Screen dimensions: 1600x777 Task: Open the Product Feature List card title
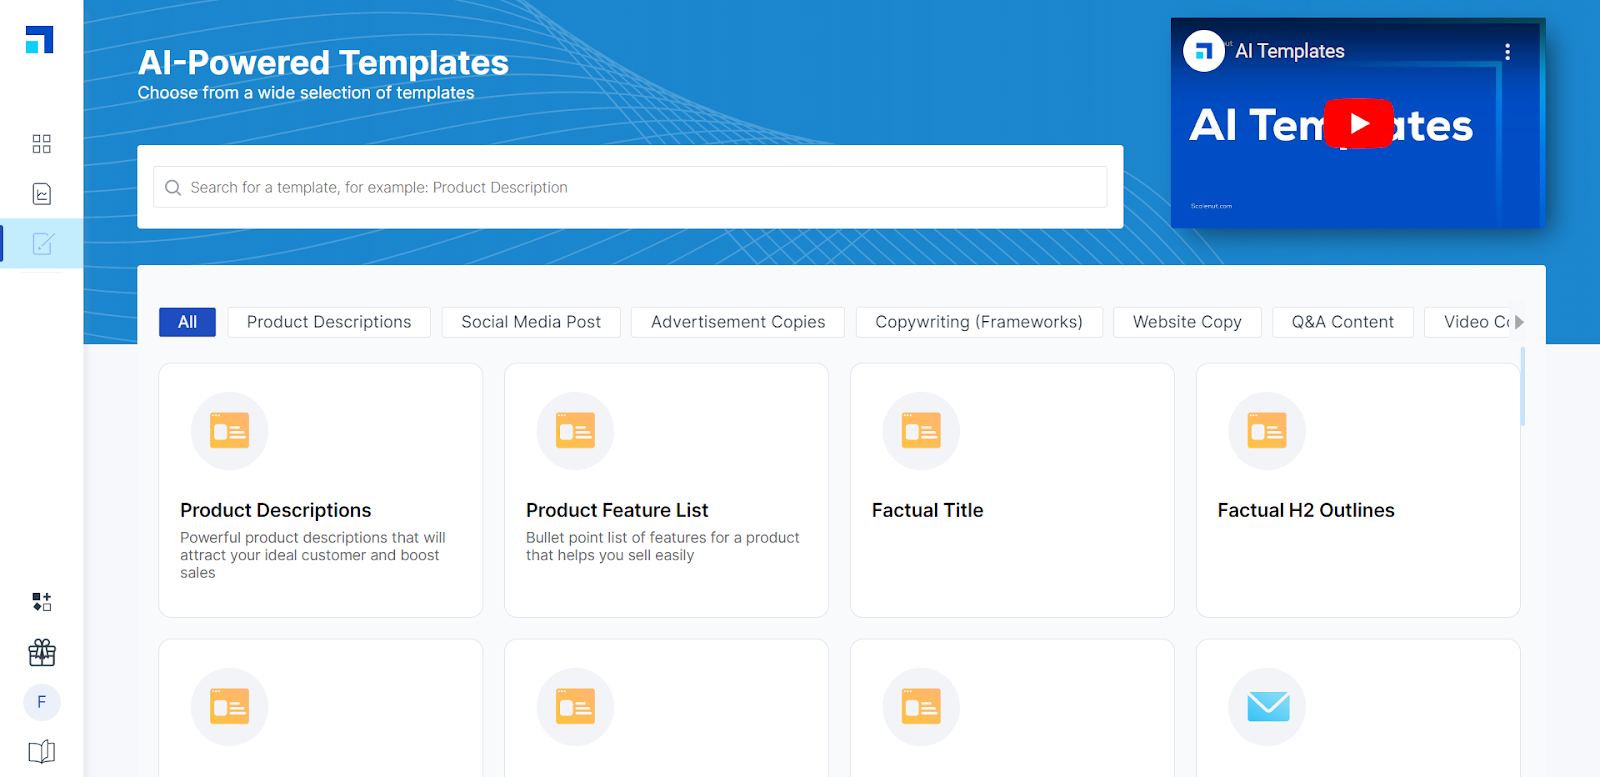pos(617,510)
